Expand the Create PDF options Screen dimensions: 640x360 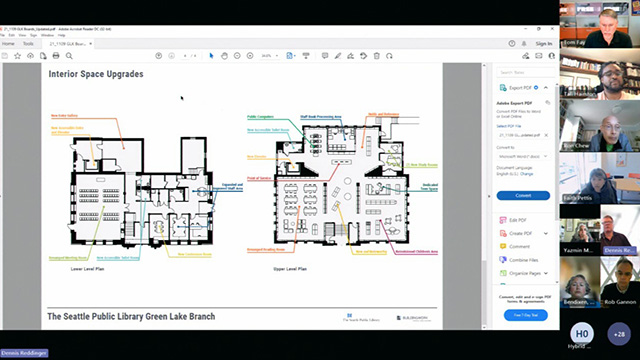click(546, 233)
